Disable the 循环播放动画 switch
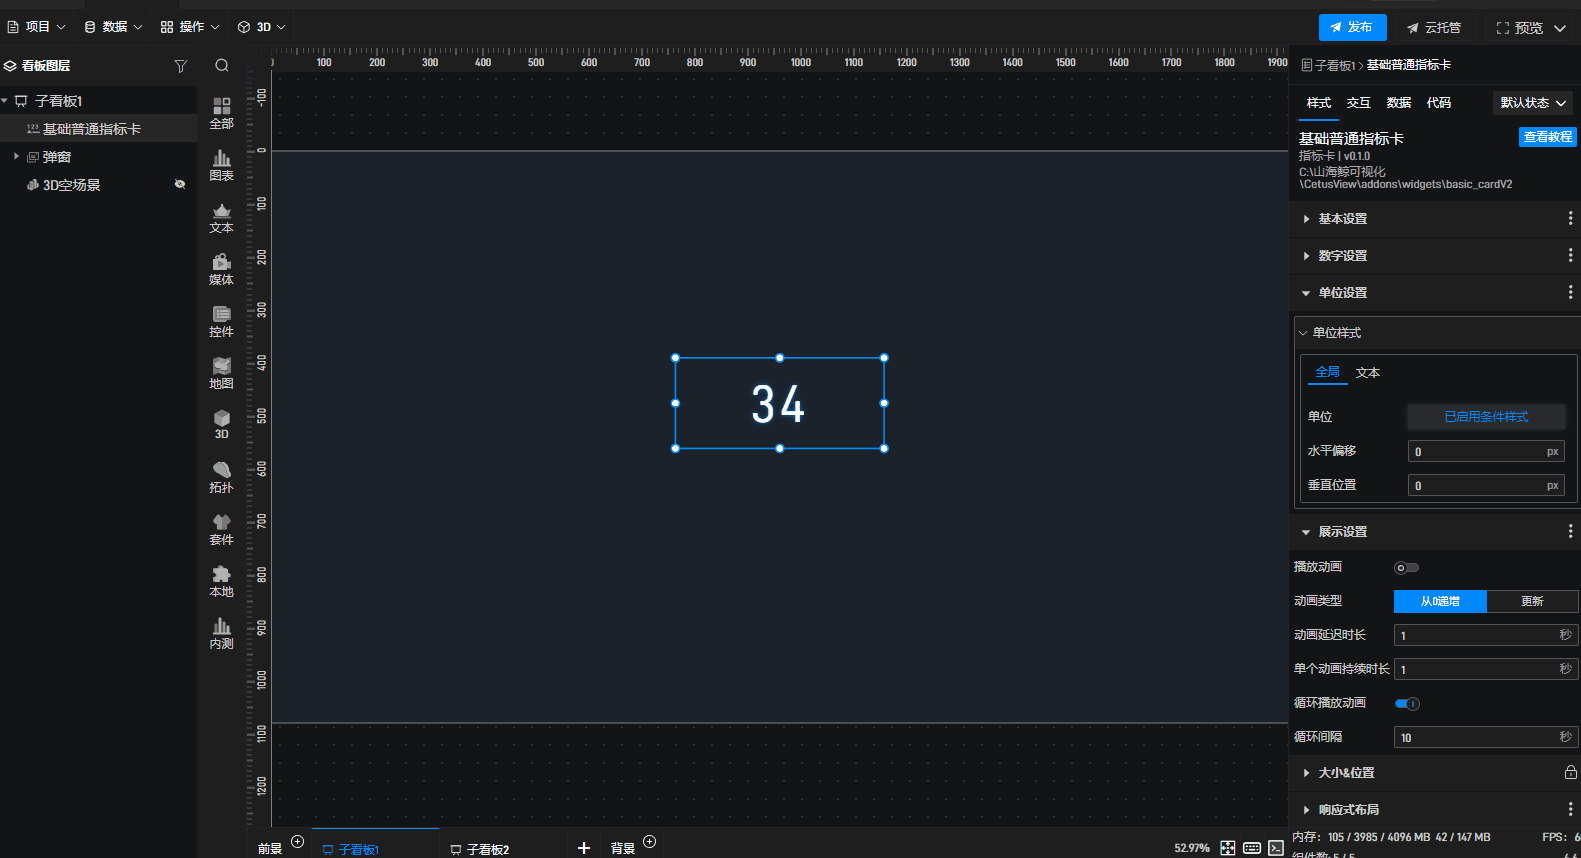Image resolution: width=1581 pixels, height=858 pixels. 1407,704
